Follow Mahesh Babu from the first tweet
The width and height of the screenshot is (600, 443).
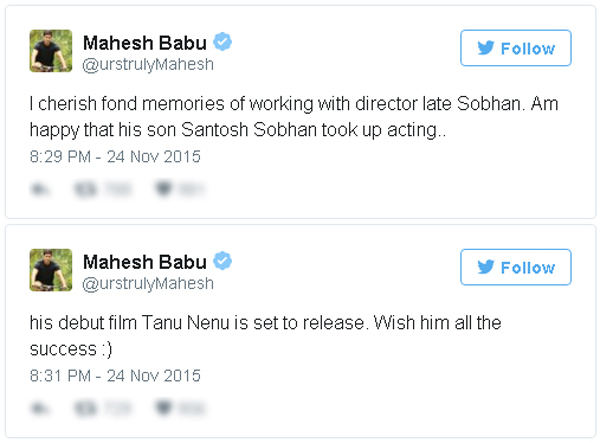click(515, 48)
